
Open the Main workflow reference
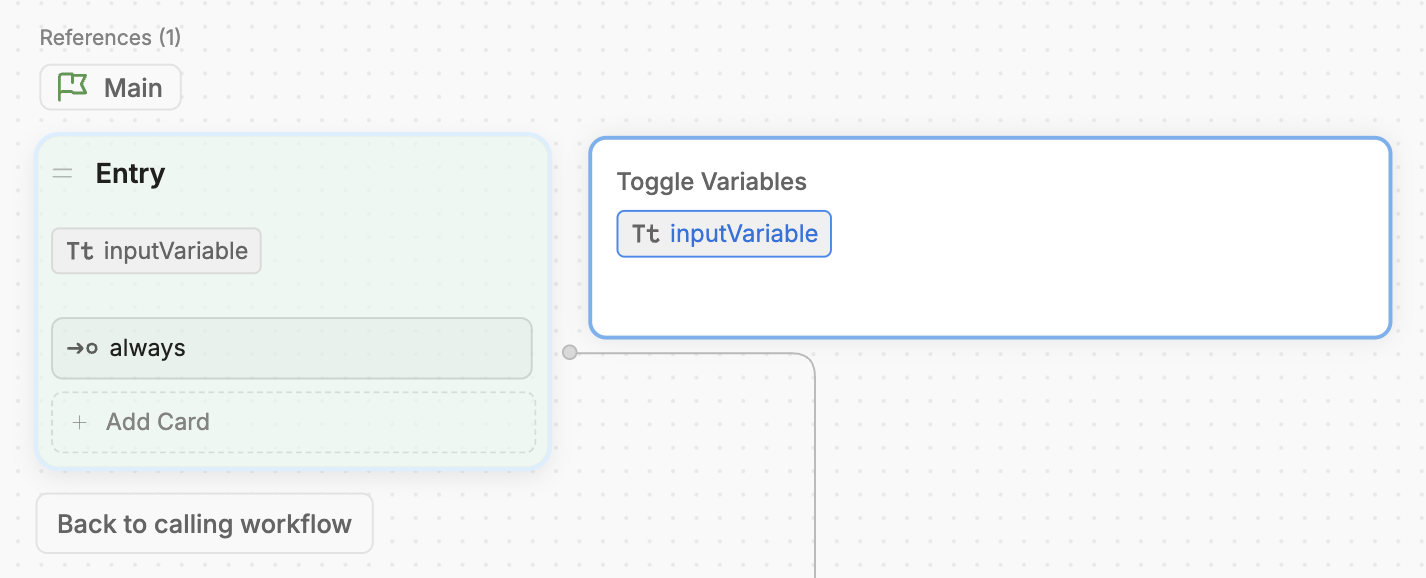[110, 86]
